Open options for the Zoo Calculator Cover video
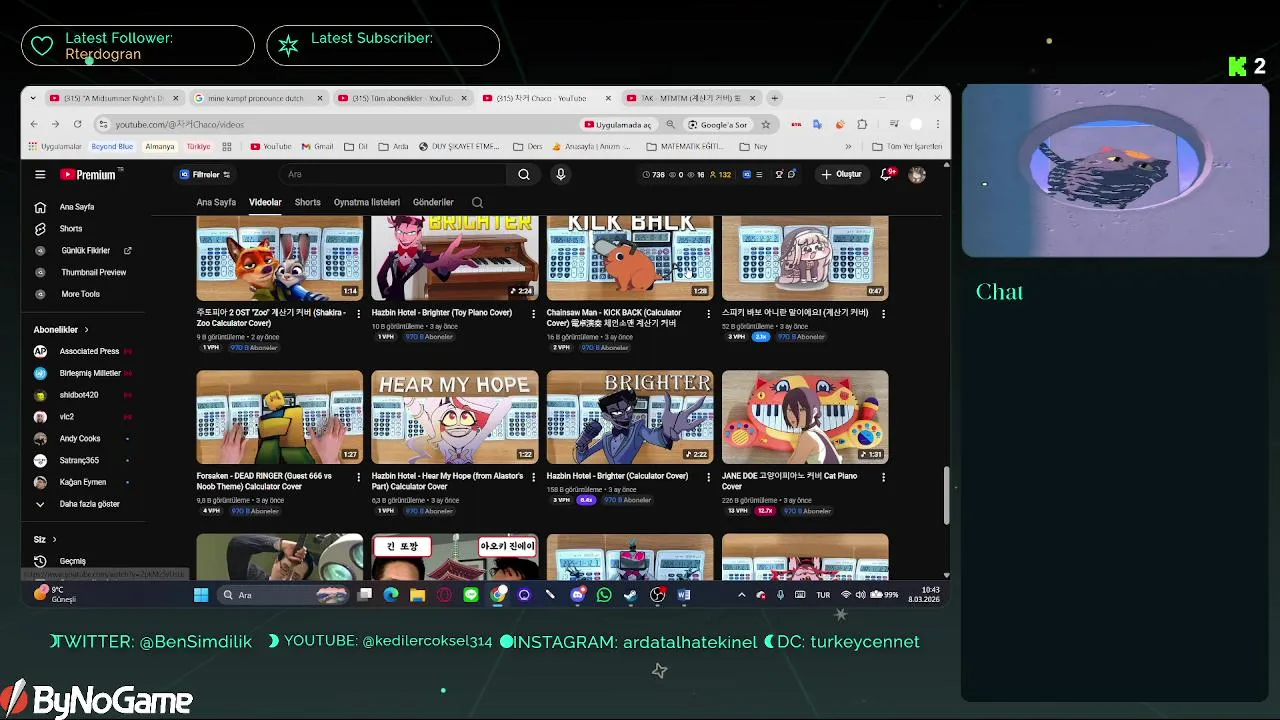This screenshot has width=1280, height=720. (x=359, y=313)
